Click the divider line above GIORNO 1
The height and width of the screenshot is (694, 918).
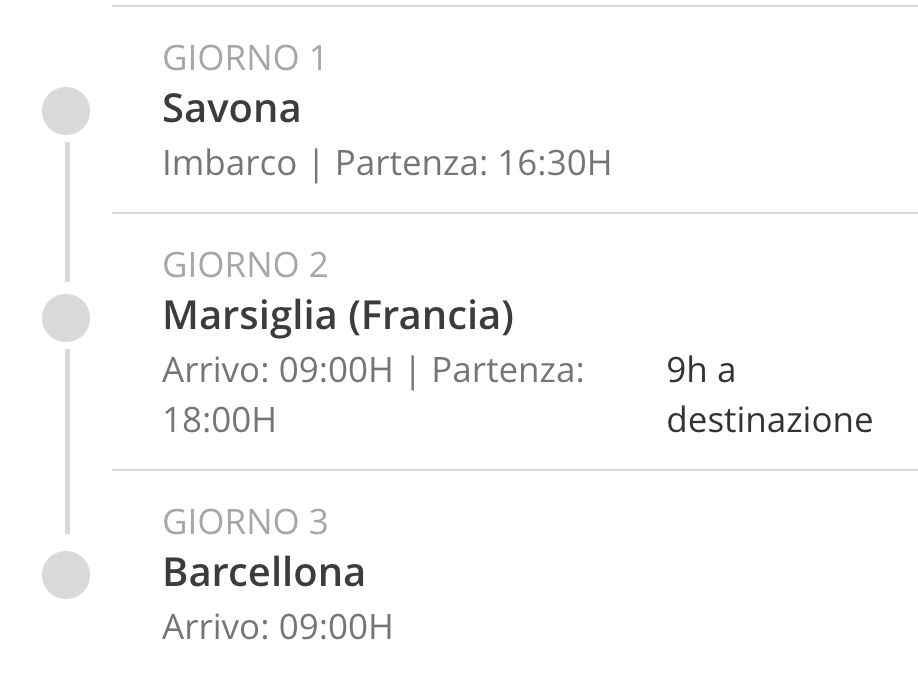pos(515,6)
